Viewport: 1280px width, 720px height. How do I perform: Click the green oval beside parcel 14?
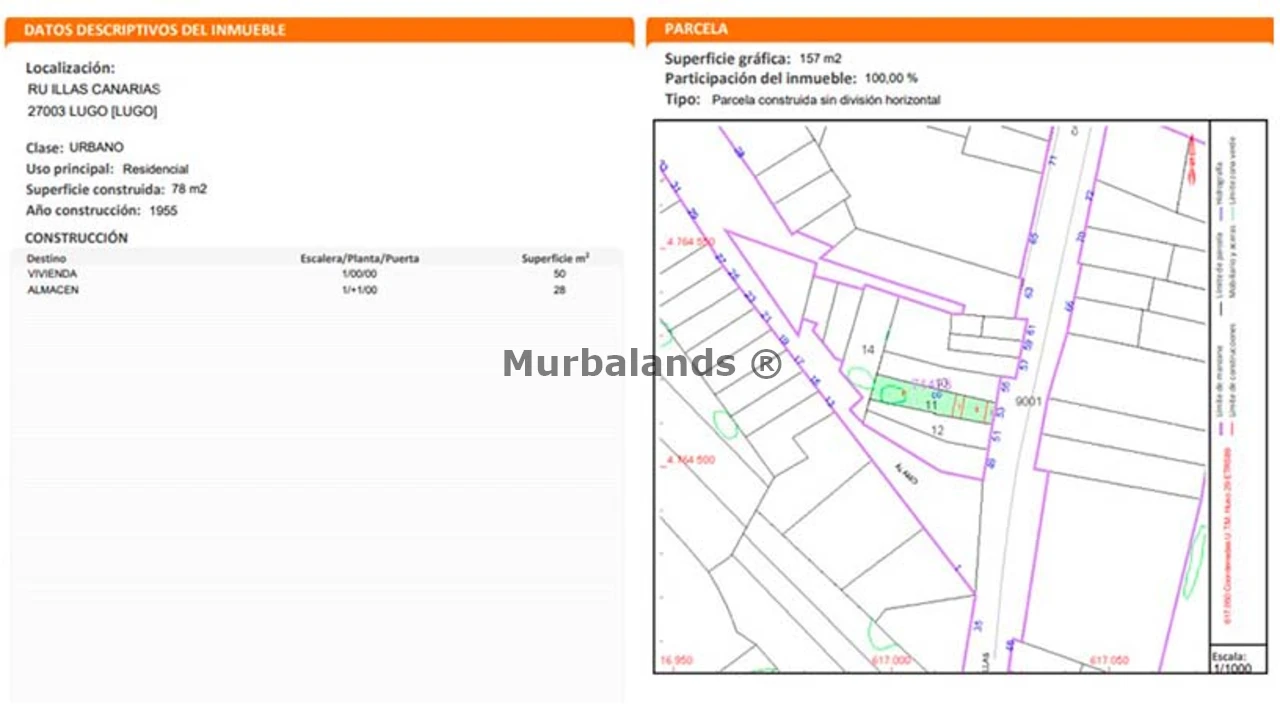[860, 378]
